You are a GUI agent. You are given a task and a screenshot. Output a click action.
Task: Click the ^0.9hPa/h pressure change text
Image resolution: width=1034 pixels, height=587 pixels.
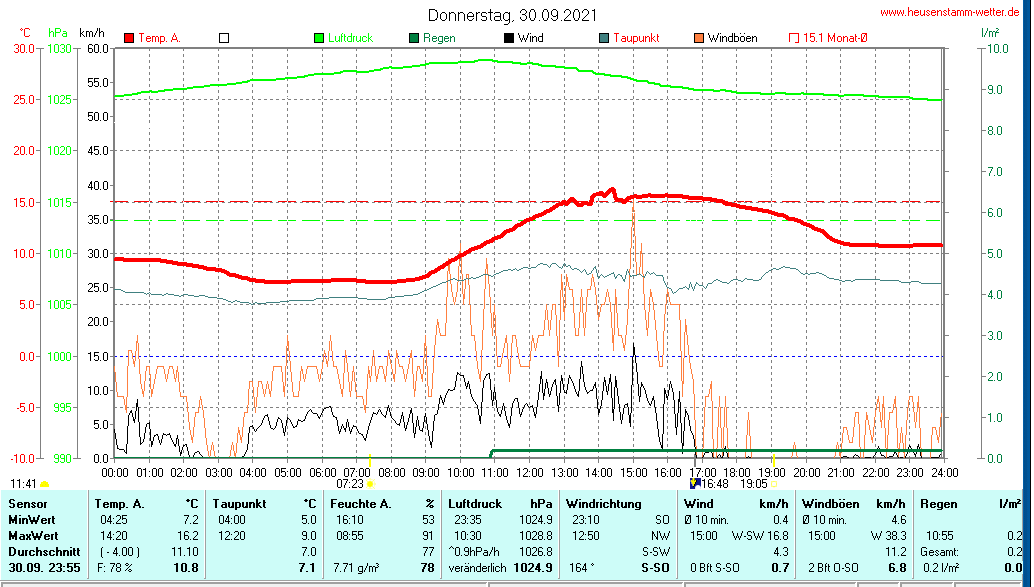pos(473,551)
